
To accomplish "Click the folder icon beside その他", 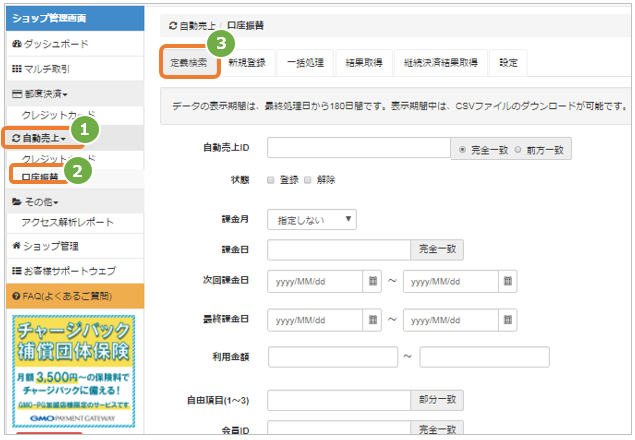I will [x=17, y=201].
